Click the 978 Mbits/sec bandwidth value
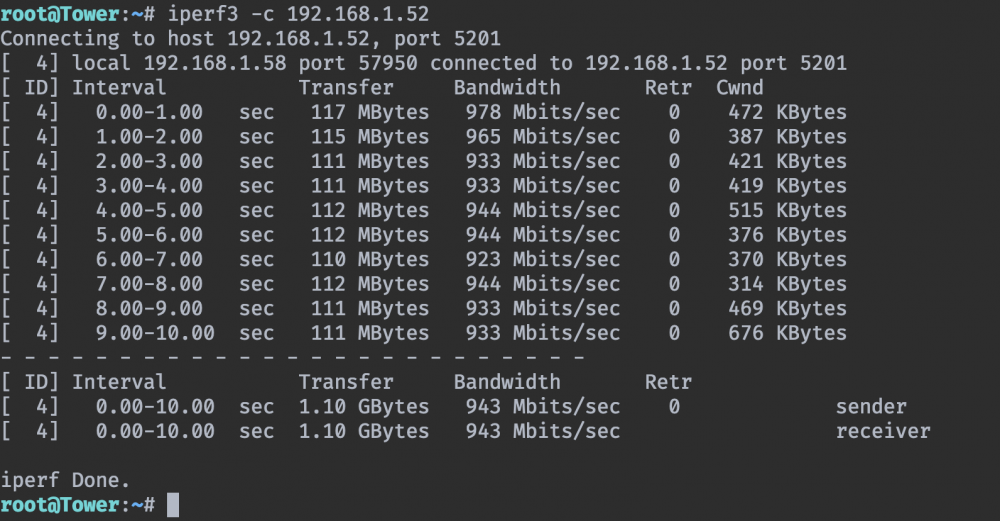 click(x=543, y=112)
